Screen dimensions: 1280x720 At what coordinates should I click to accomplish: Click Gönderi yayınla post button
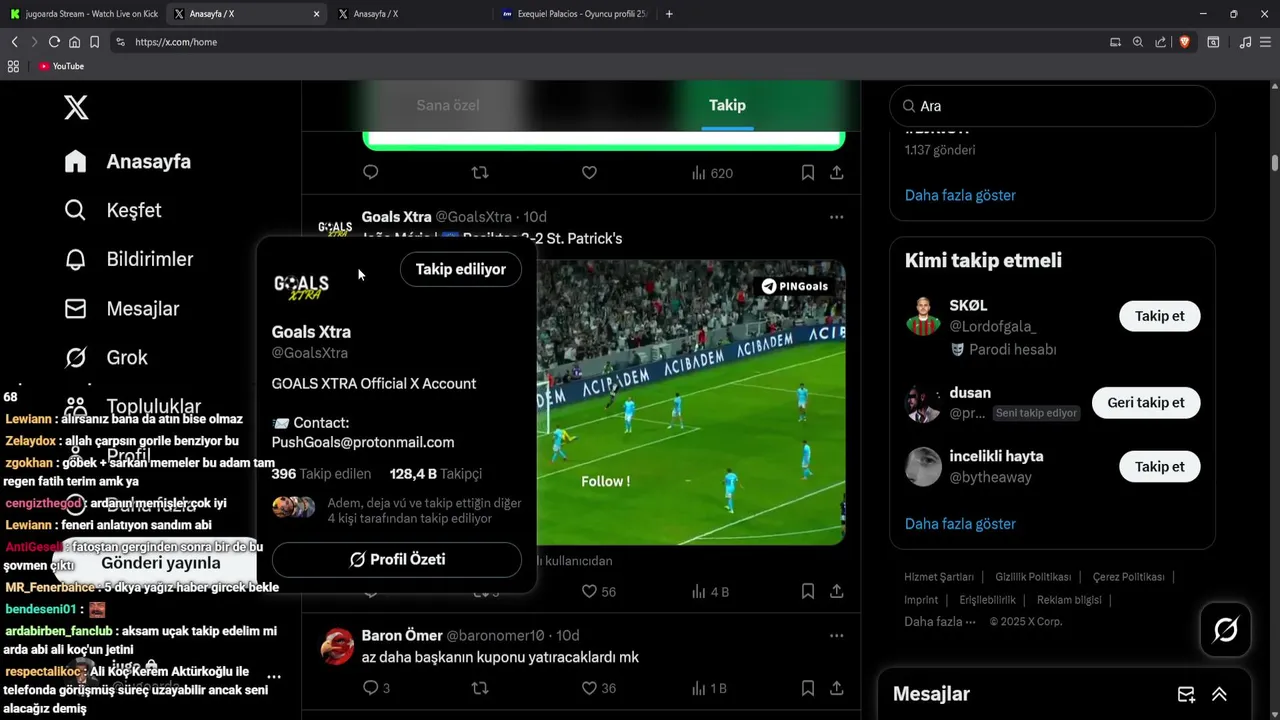click(x=160, y=564)
